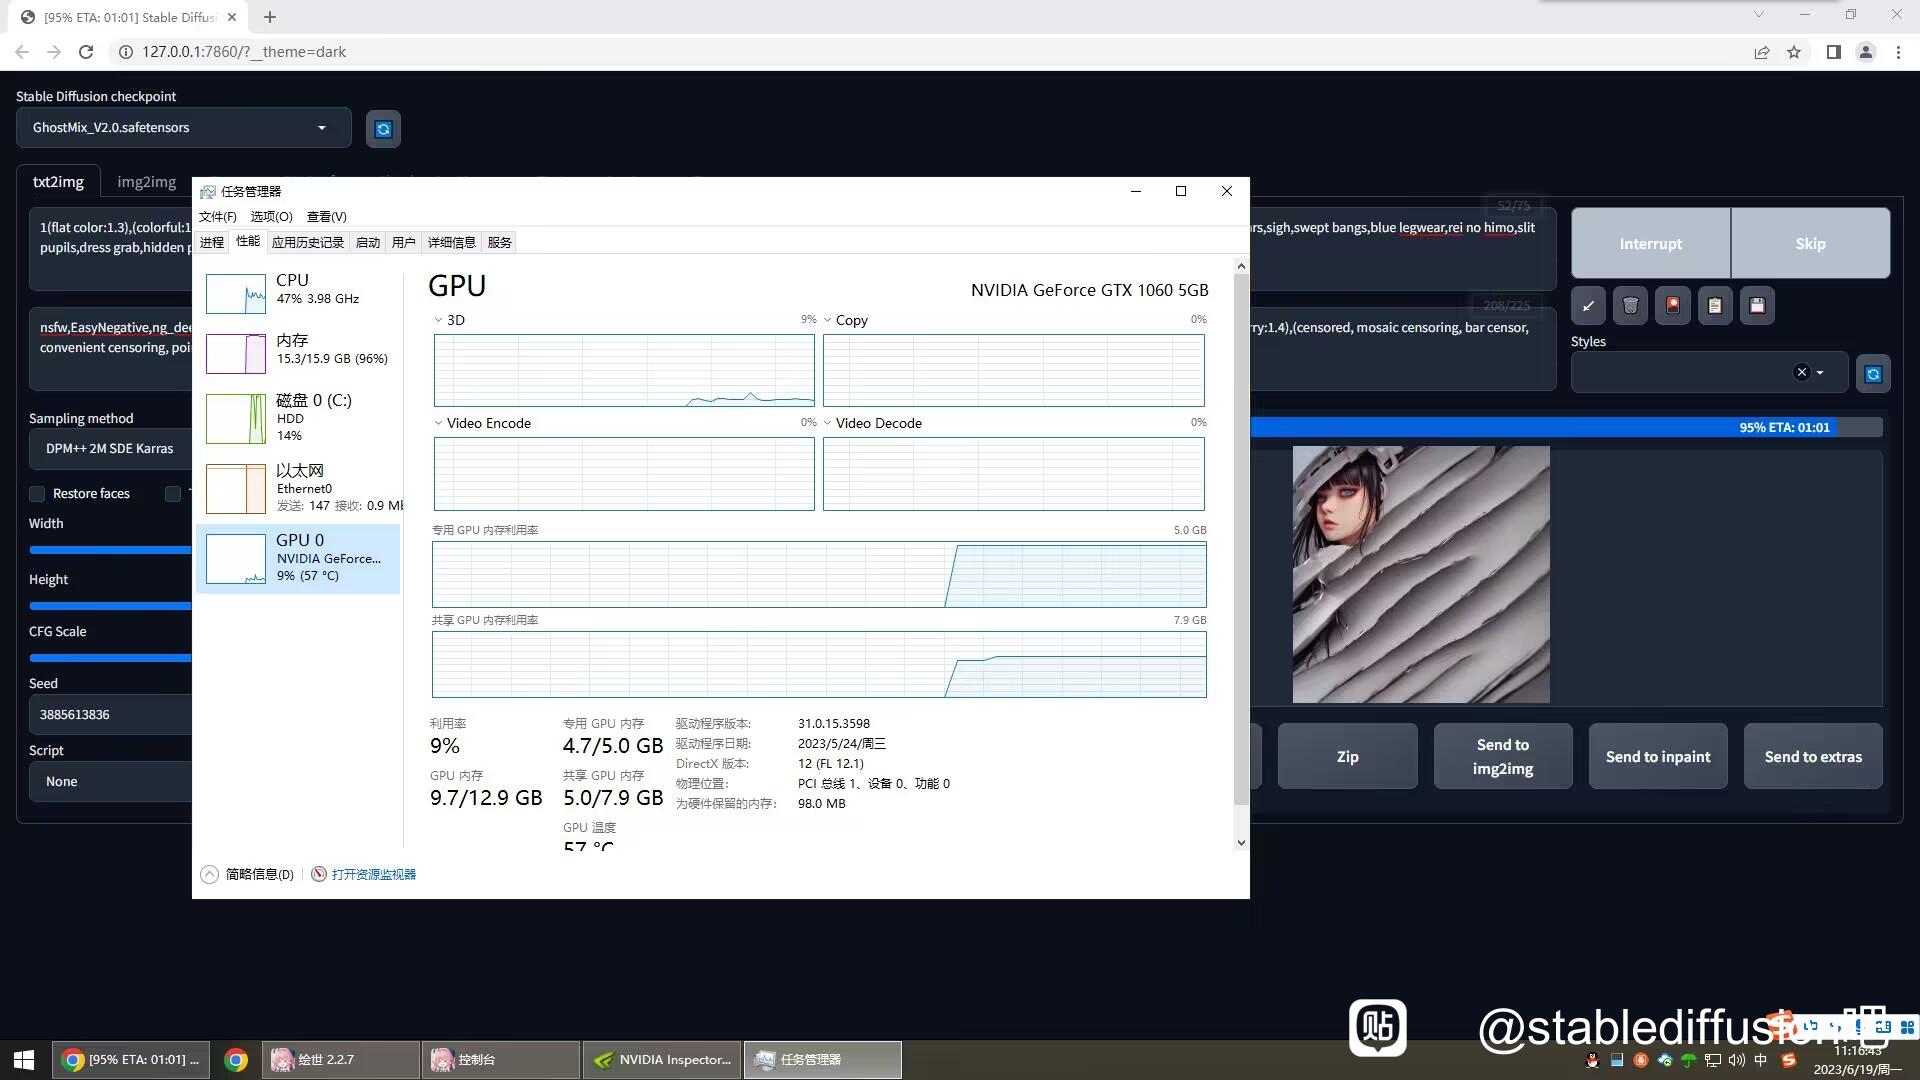Open QQ penguin icon in the system tray
Viewport: 1920px width, 1080px height.
pos(1592,1060)
